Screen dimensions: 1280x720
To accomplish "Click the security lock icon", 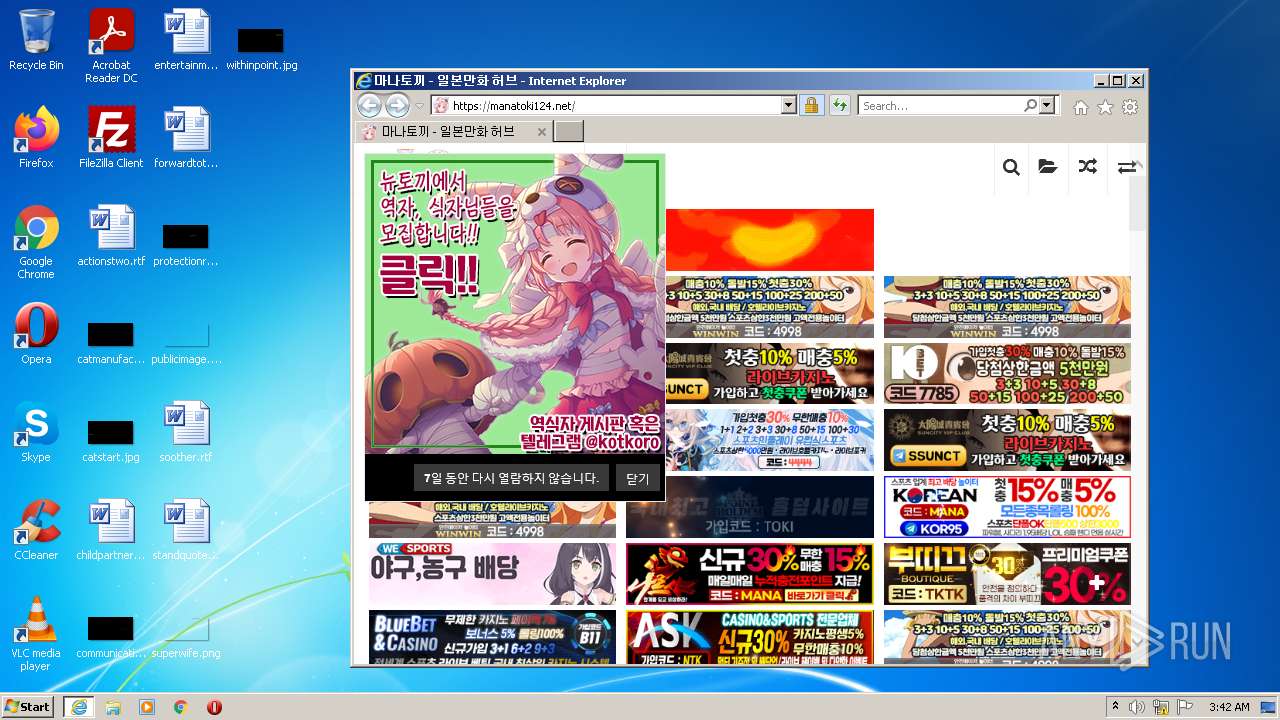I will 811,105.
